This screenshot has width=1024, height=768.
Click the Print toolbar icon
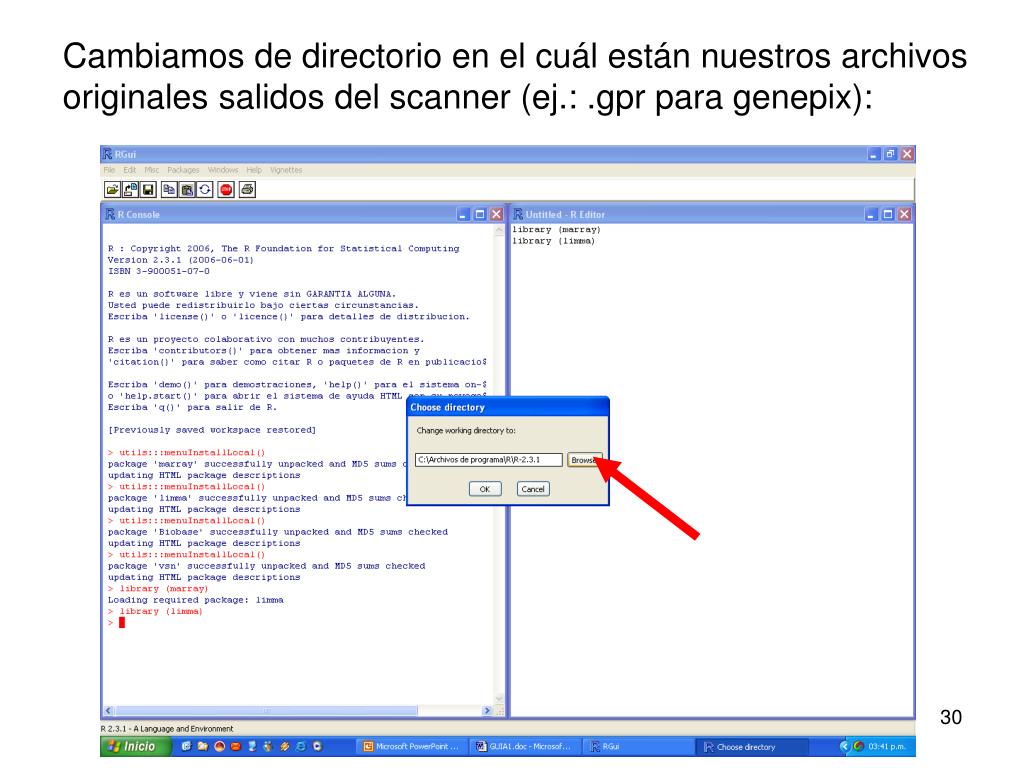(x=247, y=190)
